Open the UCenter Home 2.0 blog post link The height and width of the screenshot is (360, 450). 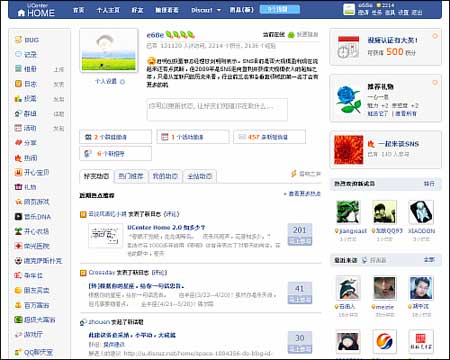166,227
